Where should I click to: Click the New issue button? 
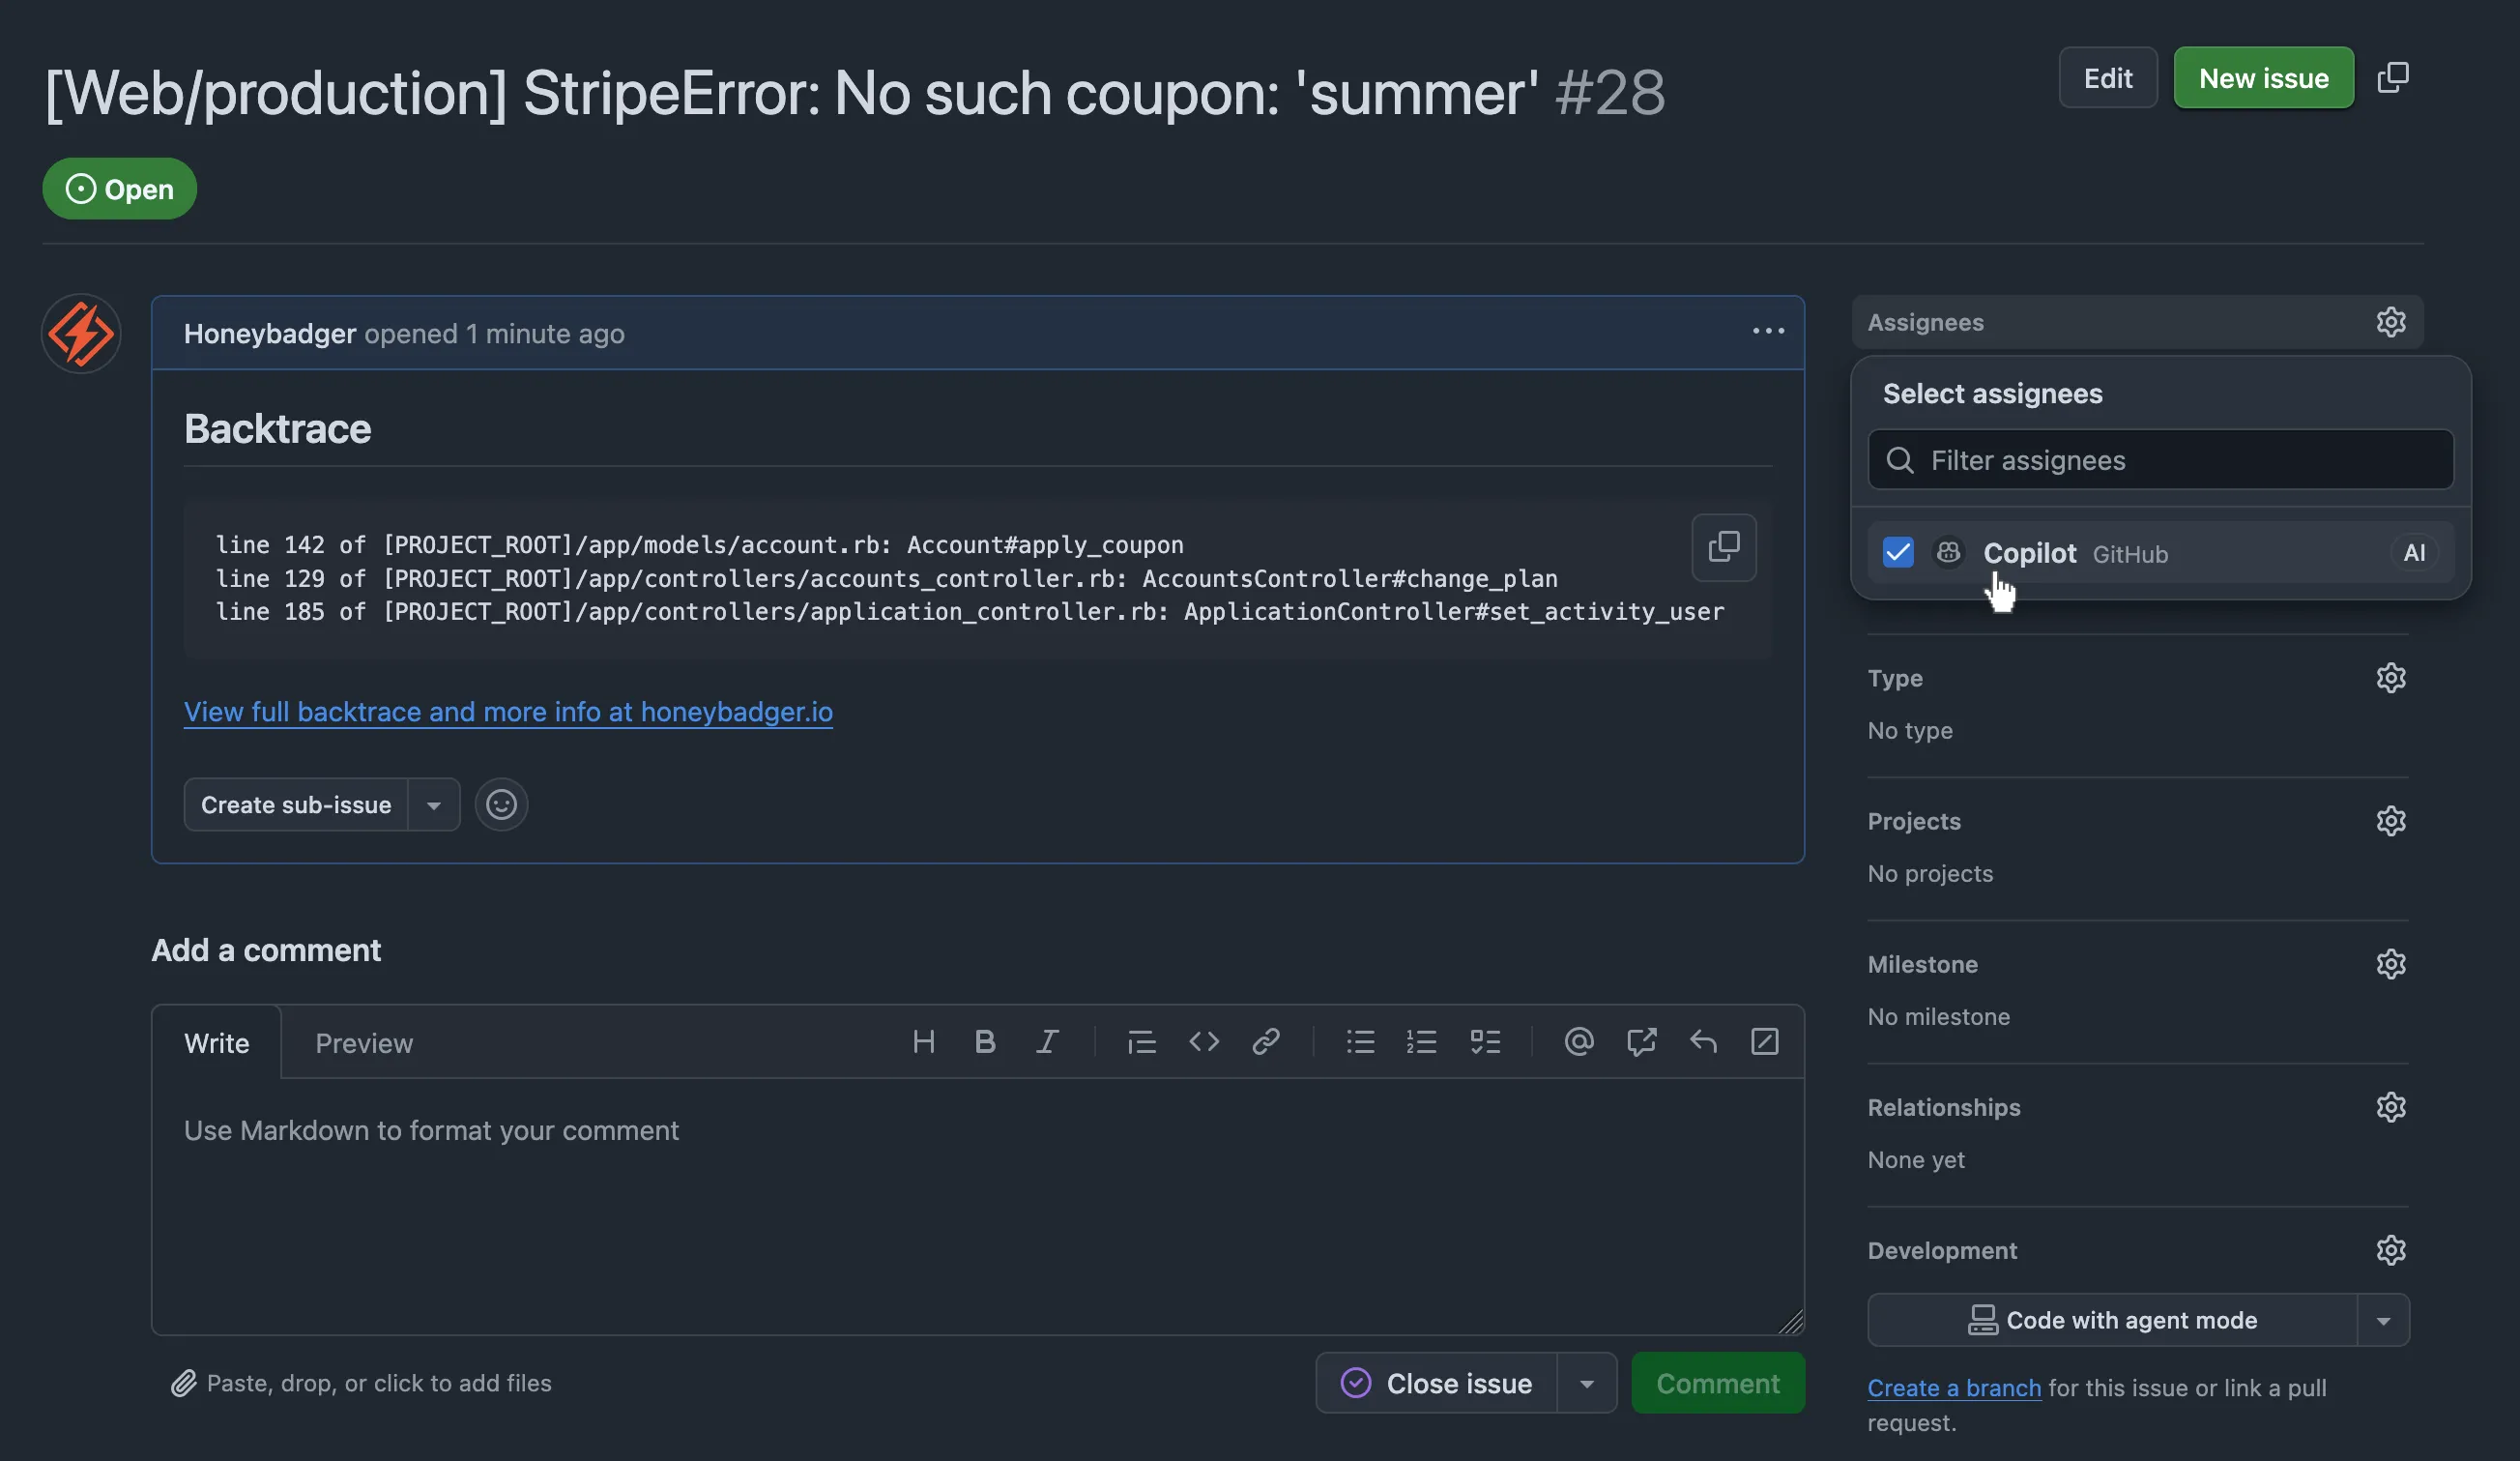pos(2263,77)
